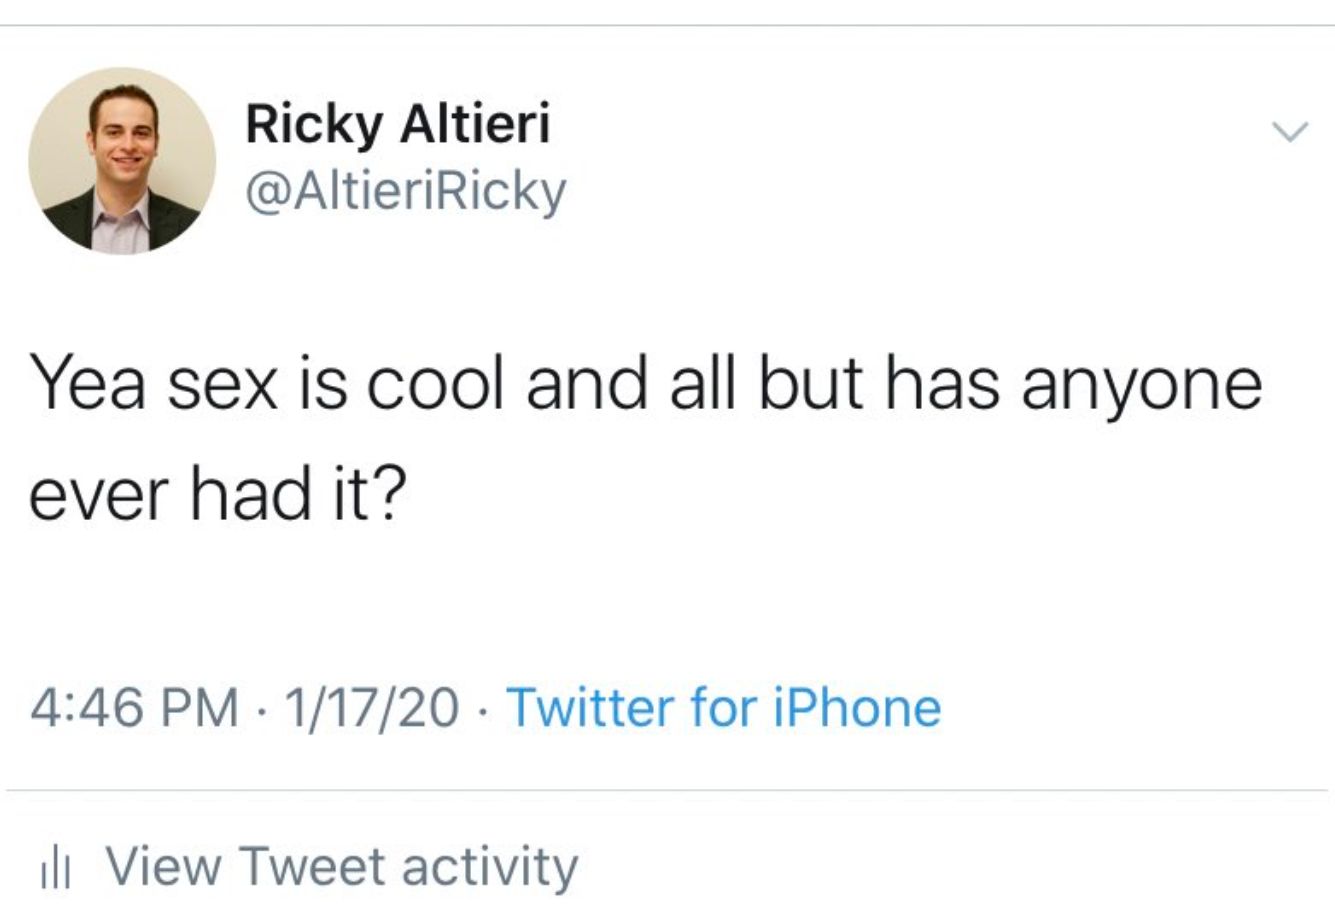Screen dimensions: 1335x918
Task: Open the Twitter for iPhone link
Action: (725, 708)
